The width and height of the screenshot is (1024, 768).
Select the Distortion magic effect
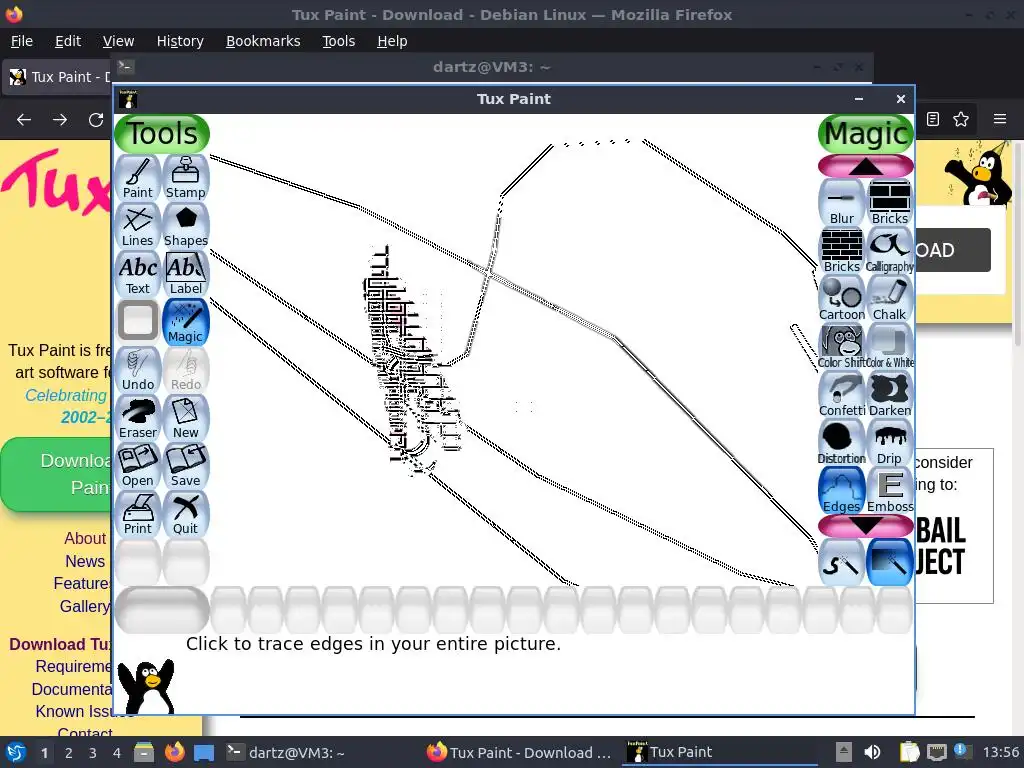(x=842, y=443)
